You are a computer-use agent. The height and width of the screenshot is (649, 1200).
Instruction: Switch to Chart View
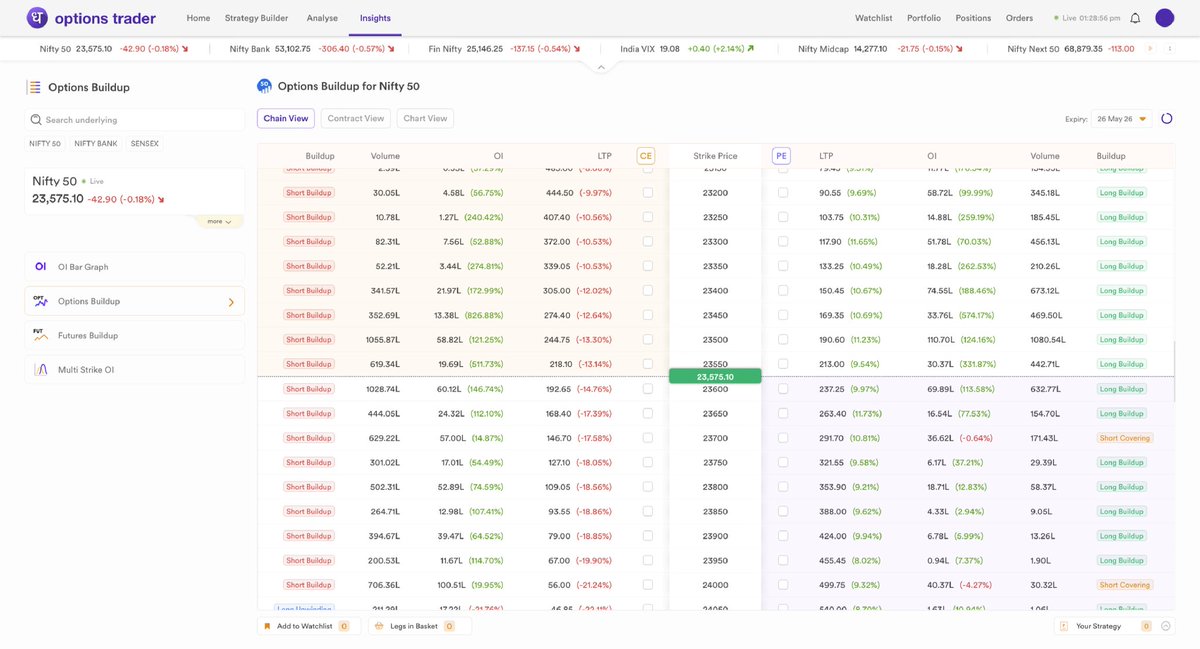(425, 118)
